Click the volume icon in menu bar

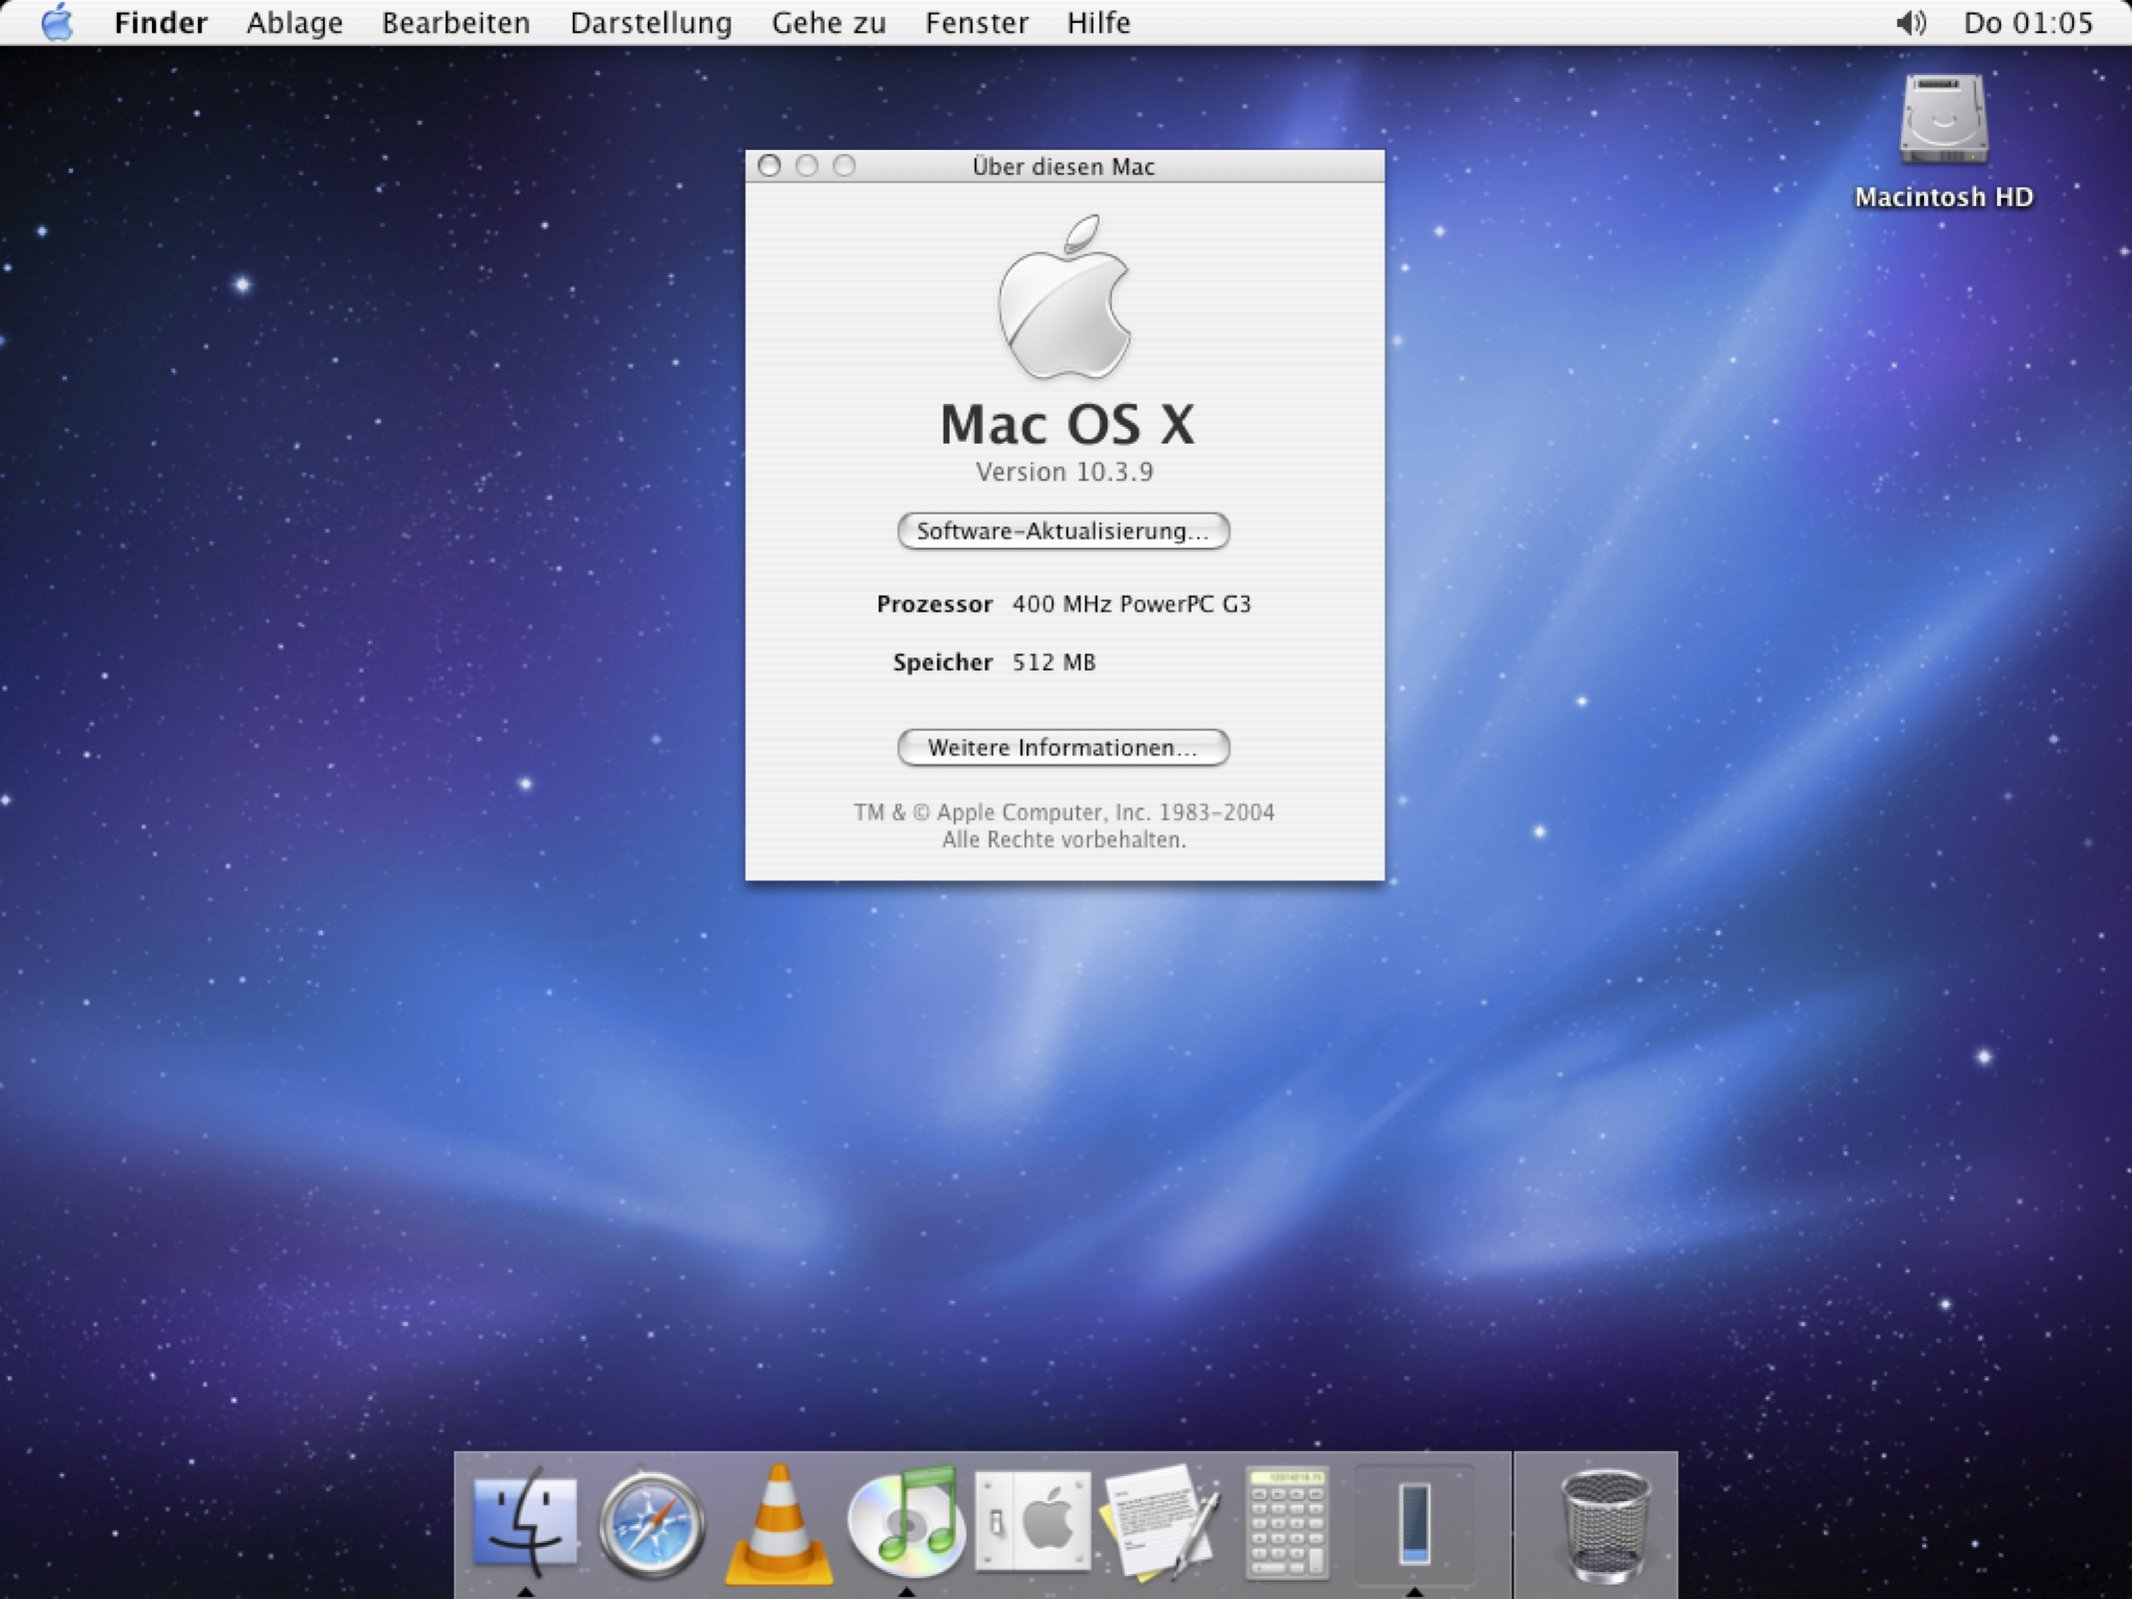click(x=1910, y=23)
